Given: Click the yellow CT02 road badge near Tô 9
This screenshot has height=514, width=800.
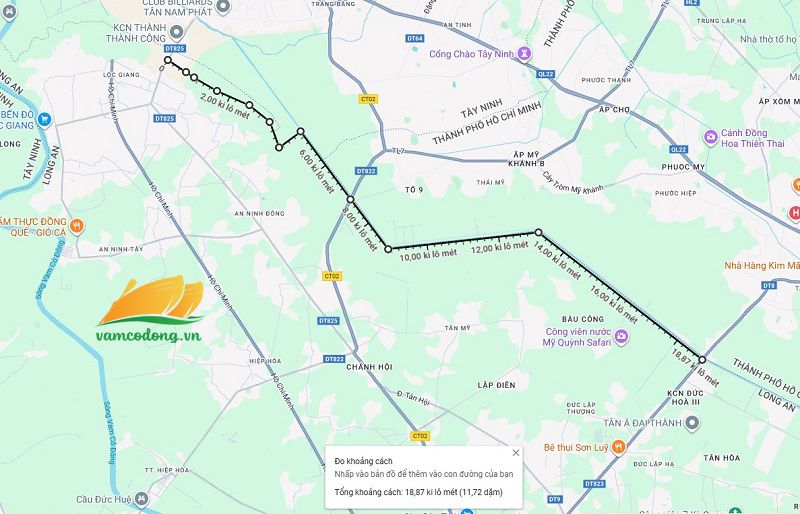Looking at the screenshot, I should click(x=368, y=99).
